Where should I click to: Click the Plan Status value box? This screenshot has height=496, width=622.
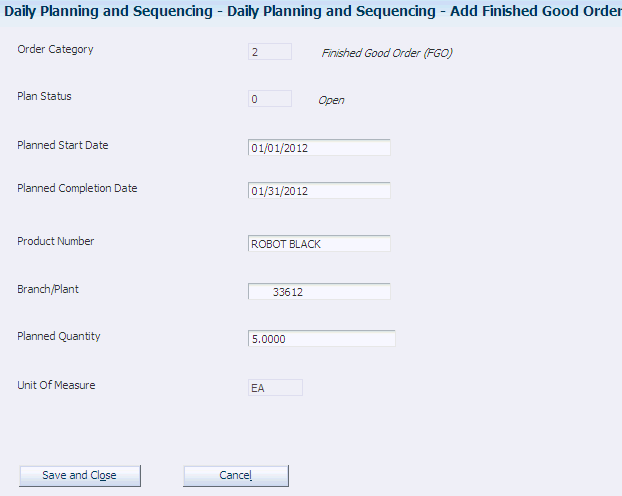(x=270, y=99)
